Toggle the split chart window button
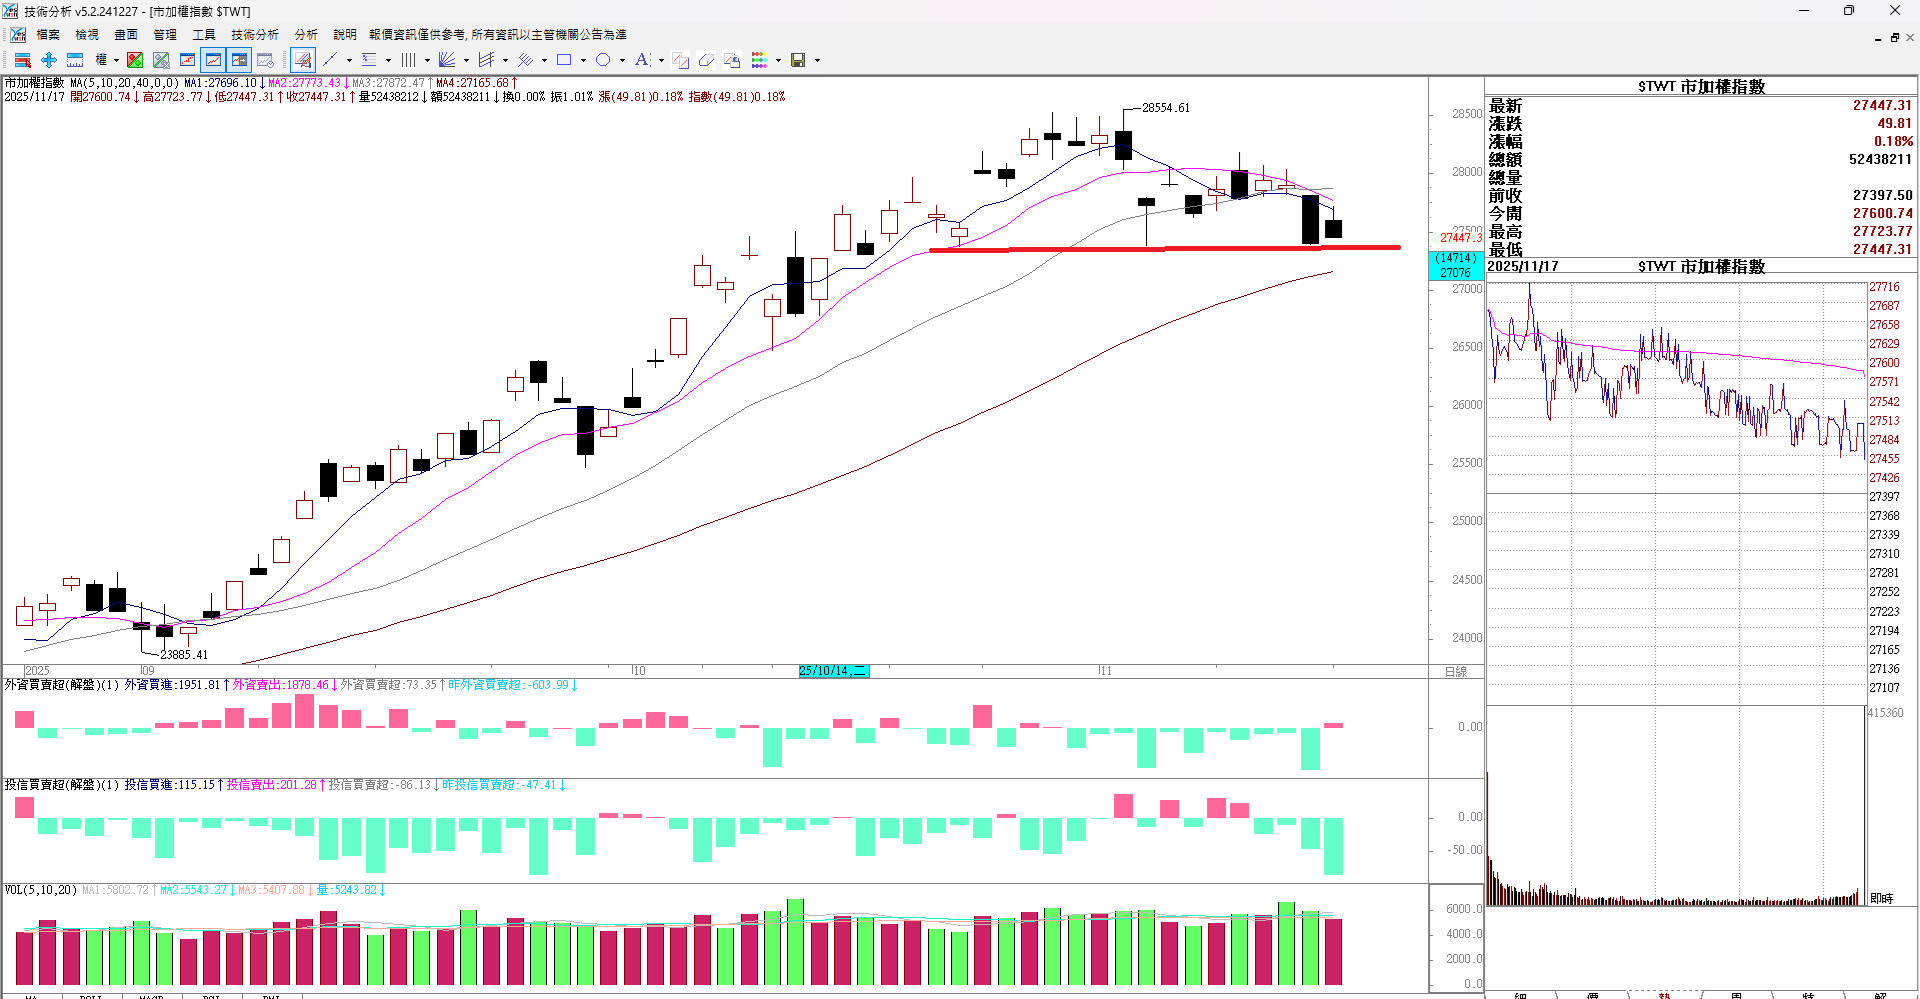The width and height of the screenshot is (1920, 999). pos(239,60)
